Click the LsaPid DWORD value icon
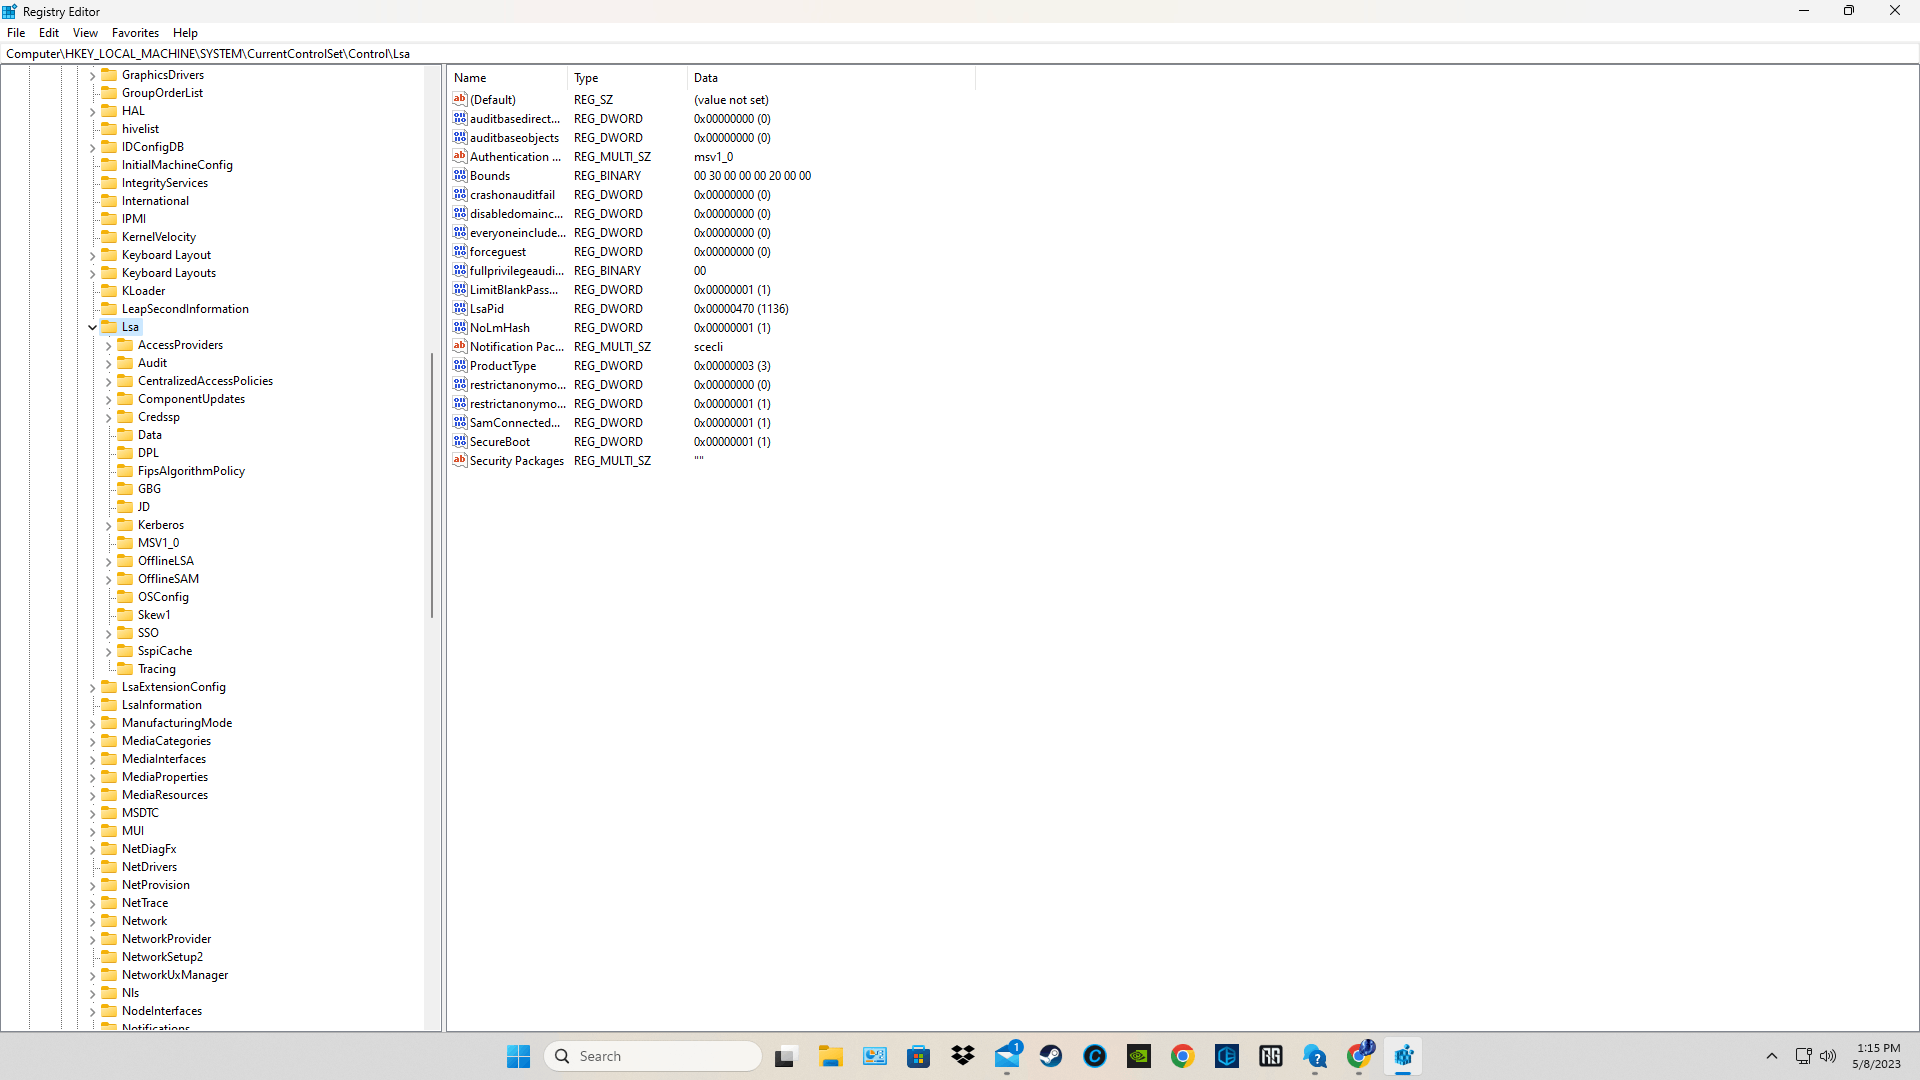 (460, 309)
